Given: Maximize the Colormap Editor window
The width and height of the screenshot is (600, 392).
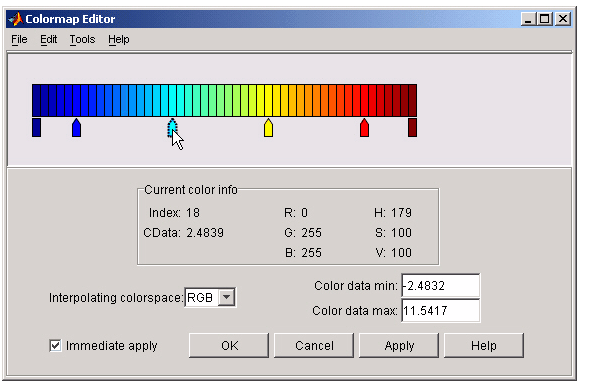Looking at the screenshot, I should pyautogui.click(x=545, y=19).
